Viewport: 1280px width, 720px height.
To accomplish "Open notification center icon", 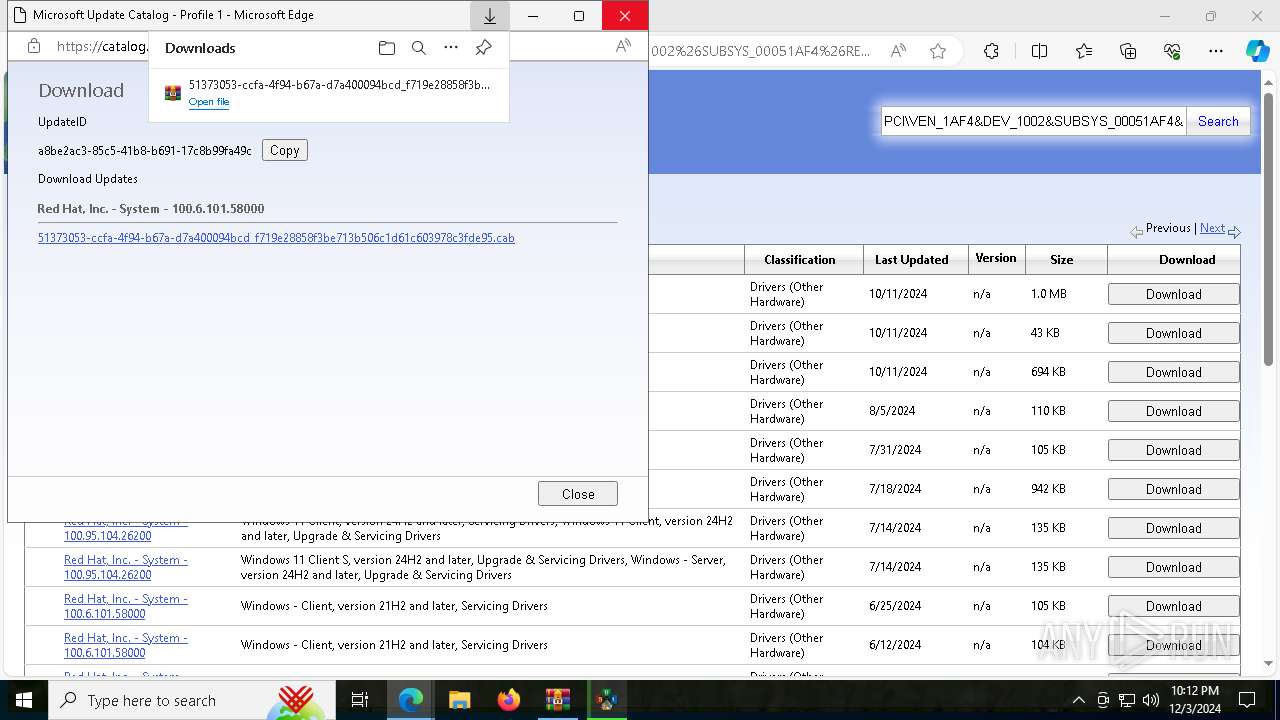I will click(x=1247, y=700).
